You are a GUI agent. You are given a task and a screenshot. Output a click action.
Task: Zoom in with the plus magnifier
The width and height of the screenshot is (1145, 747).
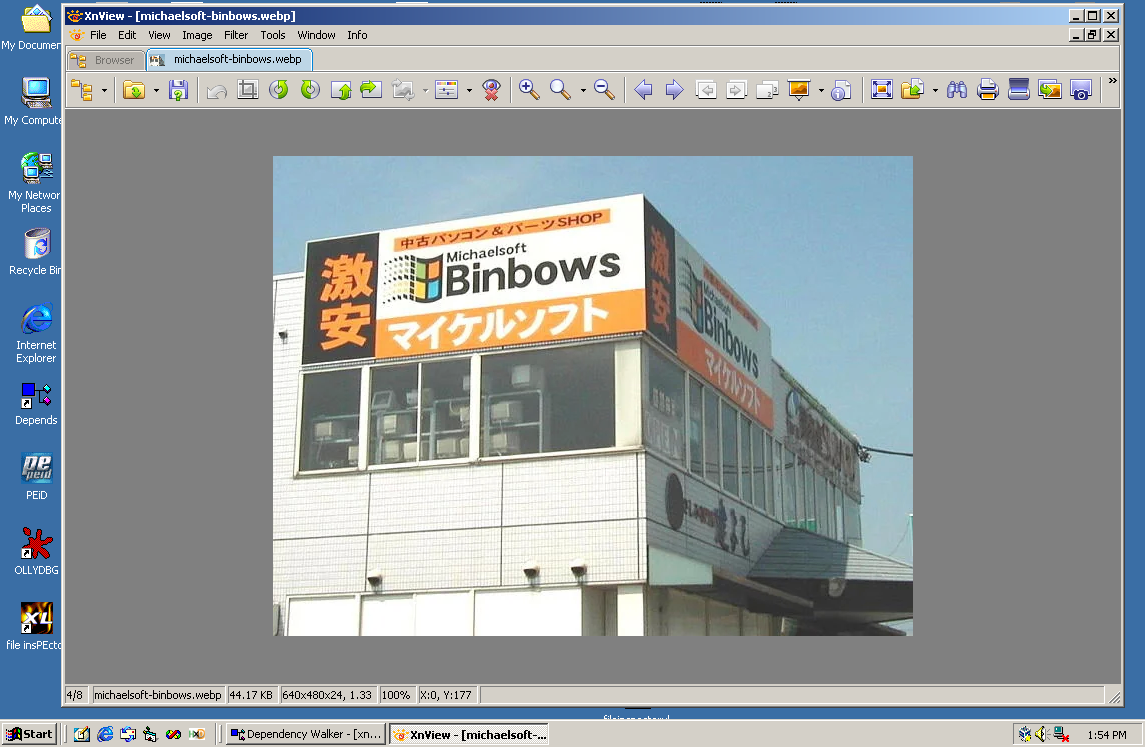pyautogui.click(x=529, y=90)
